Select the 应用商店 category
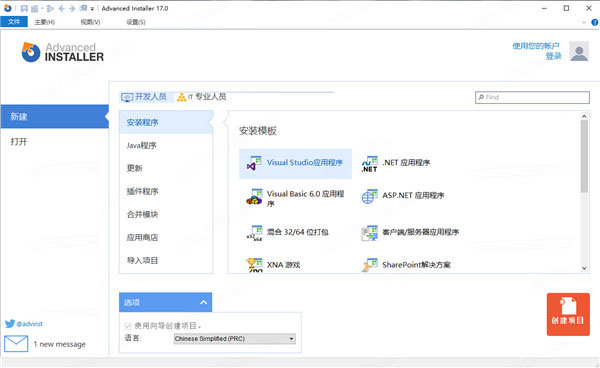Viewport: 600px width, 368px height. (x=166, y=237)
